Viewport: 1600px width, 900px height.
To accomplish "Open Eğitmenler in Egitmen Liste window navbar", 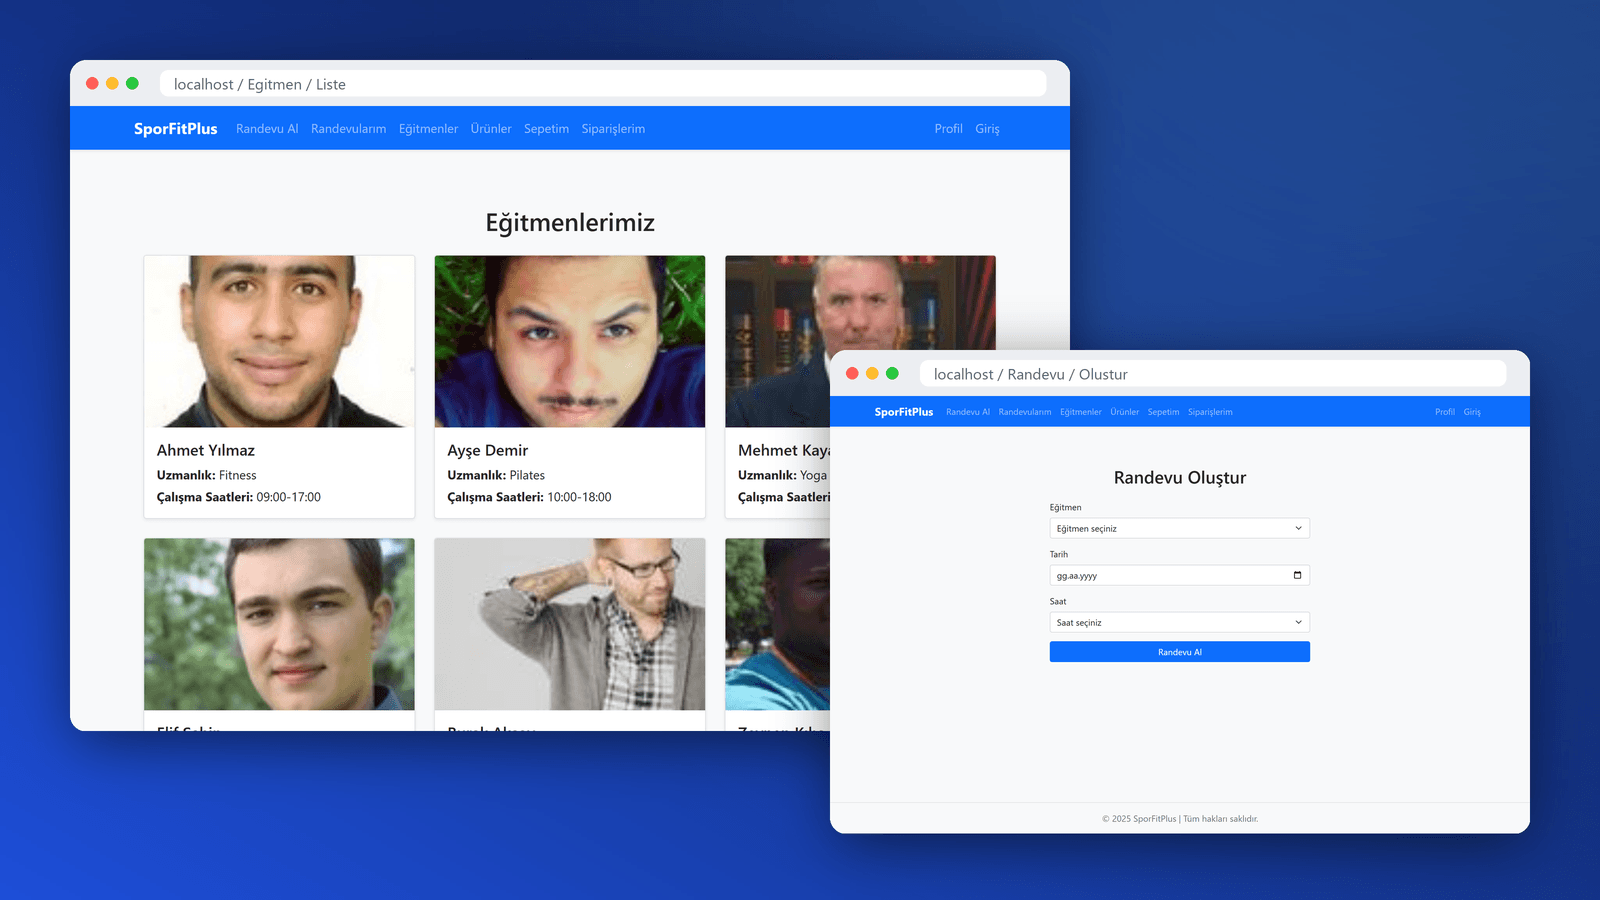I will coord(428,129).
